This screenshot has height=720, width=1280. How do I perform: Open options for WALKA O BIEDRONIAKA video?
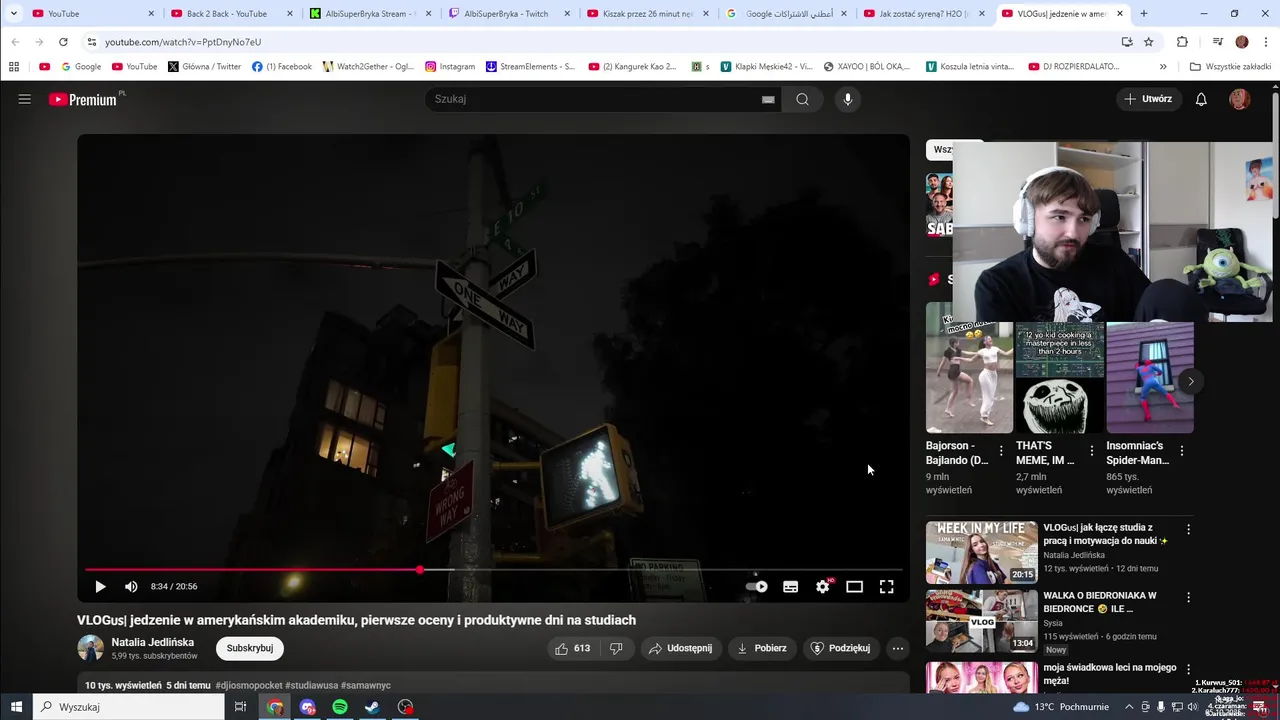(x=1188, y=597)
